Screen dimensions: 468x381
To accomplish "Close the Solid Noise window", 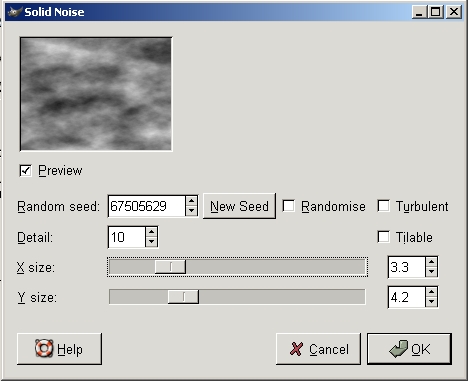I will [454, 12].
